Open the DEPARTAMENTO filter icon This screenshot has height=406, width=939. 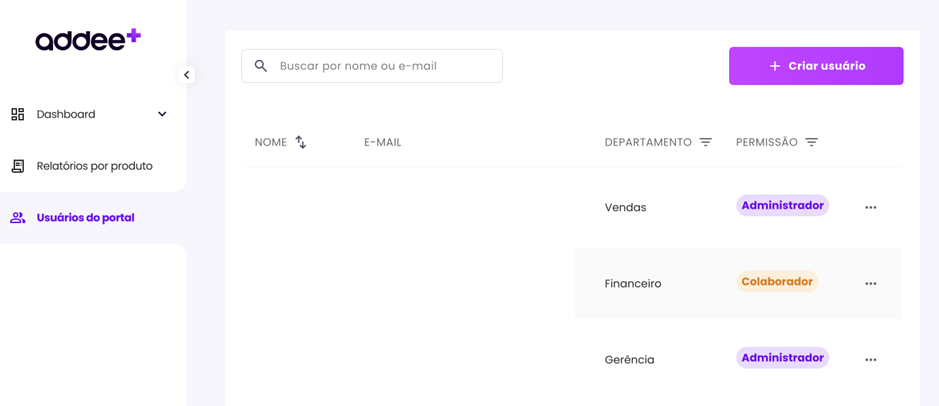706,143
